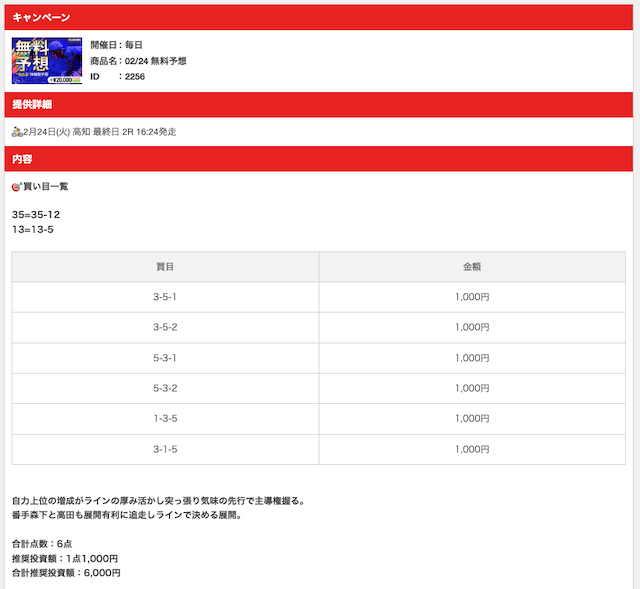
Task: Select the 5-3-2 bet cell
Action: pos(166,388)
